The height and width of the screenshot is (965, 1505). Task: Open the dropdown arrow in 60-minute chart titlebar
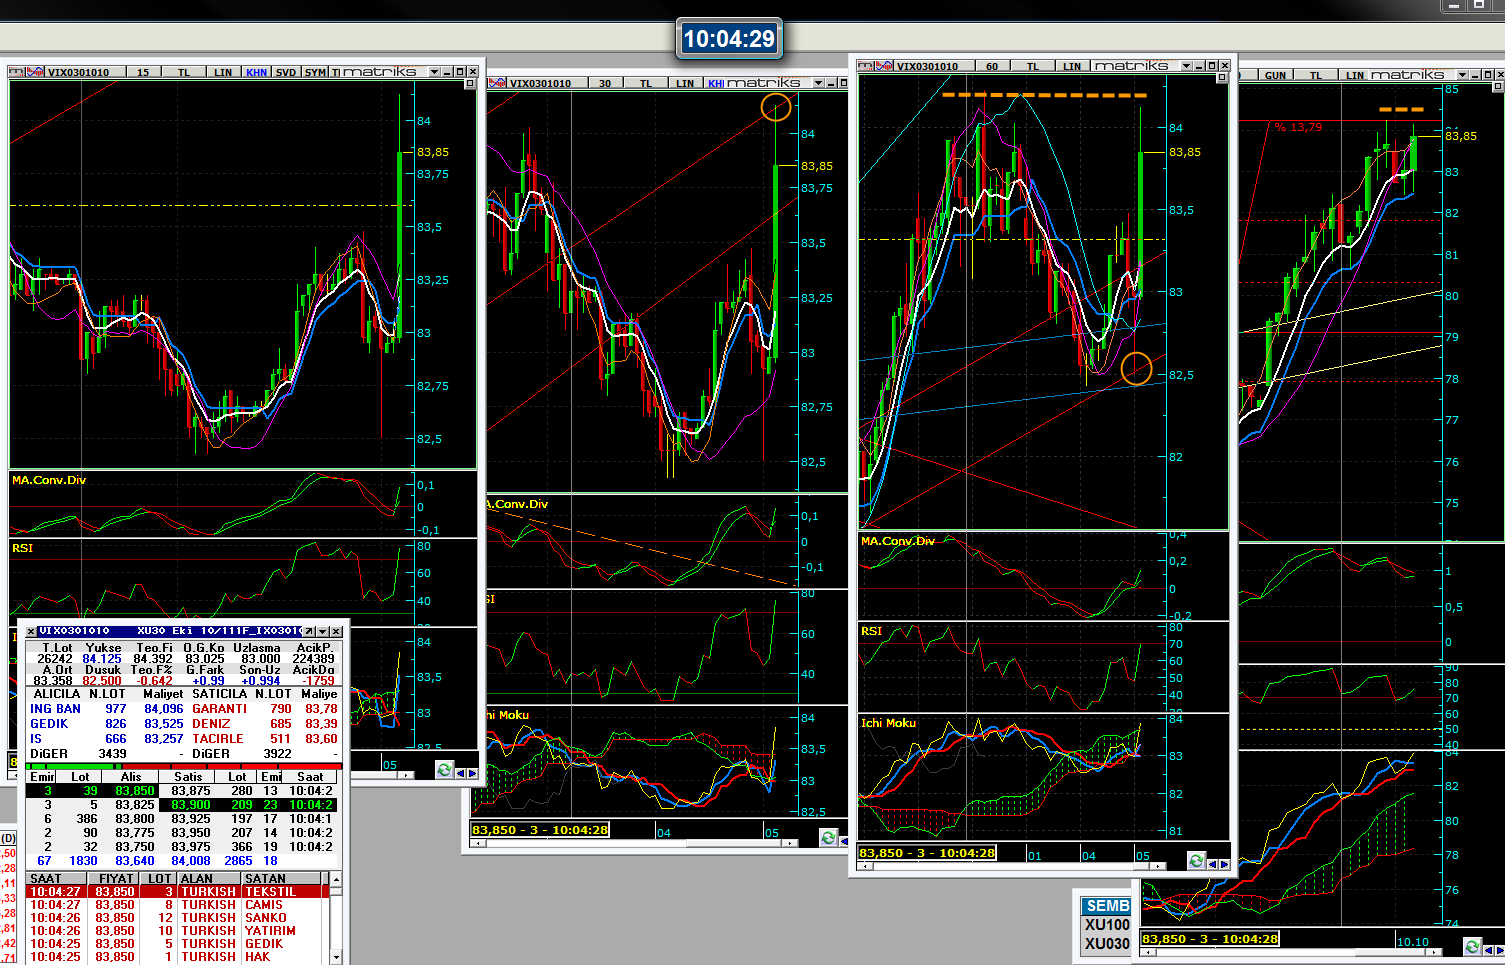pos(1187,66)
